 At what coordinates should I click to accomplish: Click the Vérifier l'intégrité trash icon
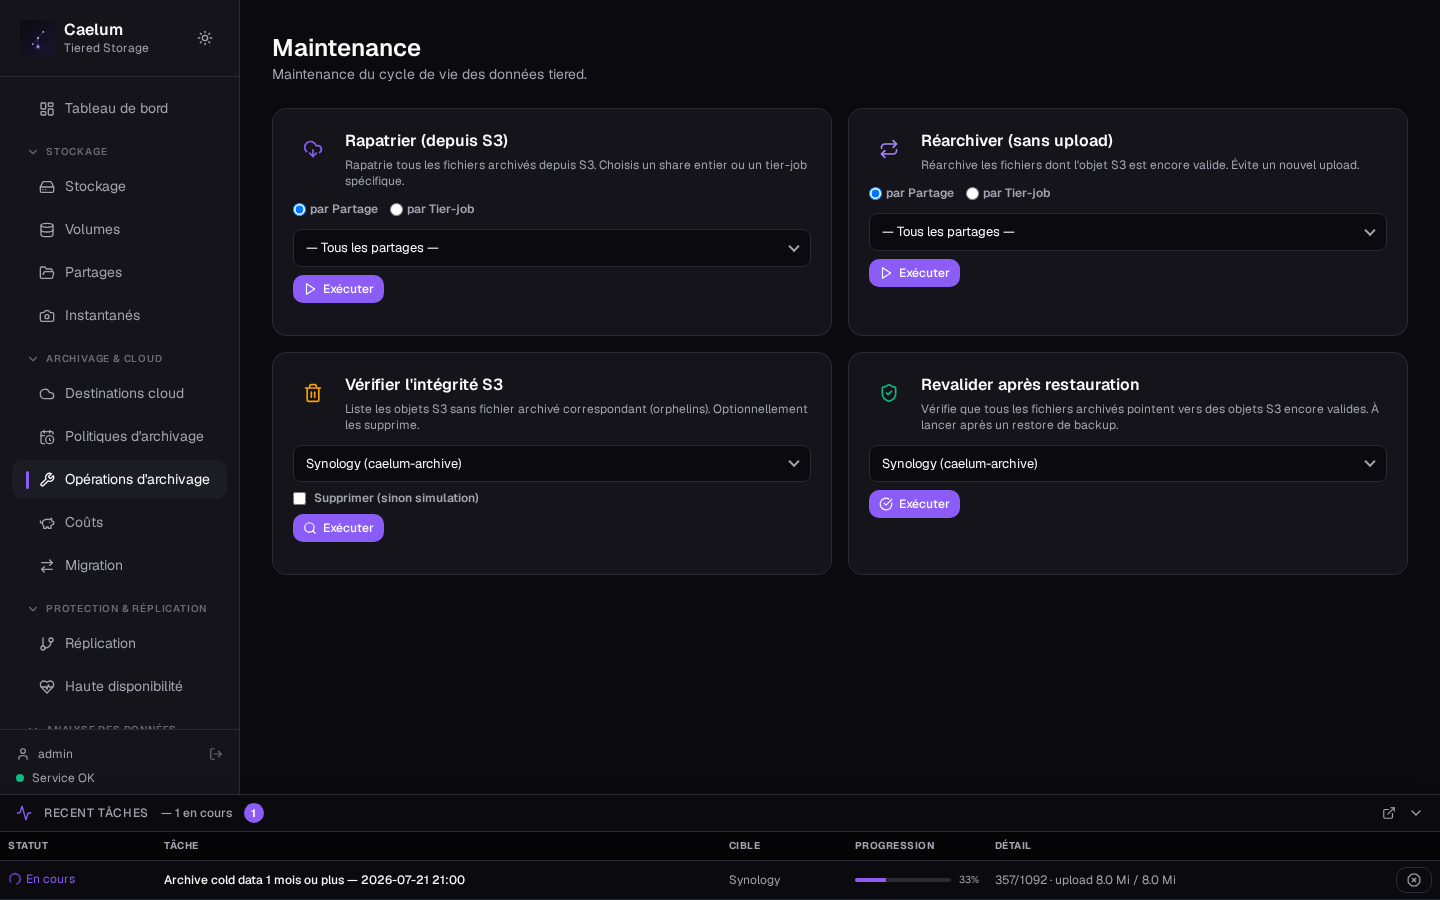point(313,393)
